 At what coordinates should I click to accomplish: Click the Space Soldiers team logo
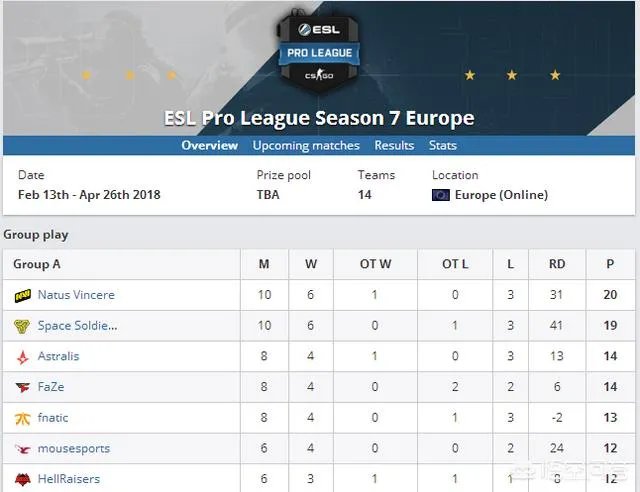tap(22, 326)
